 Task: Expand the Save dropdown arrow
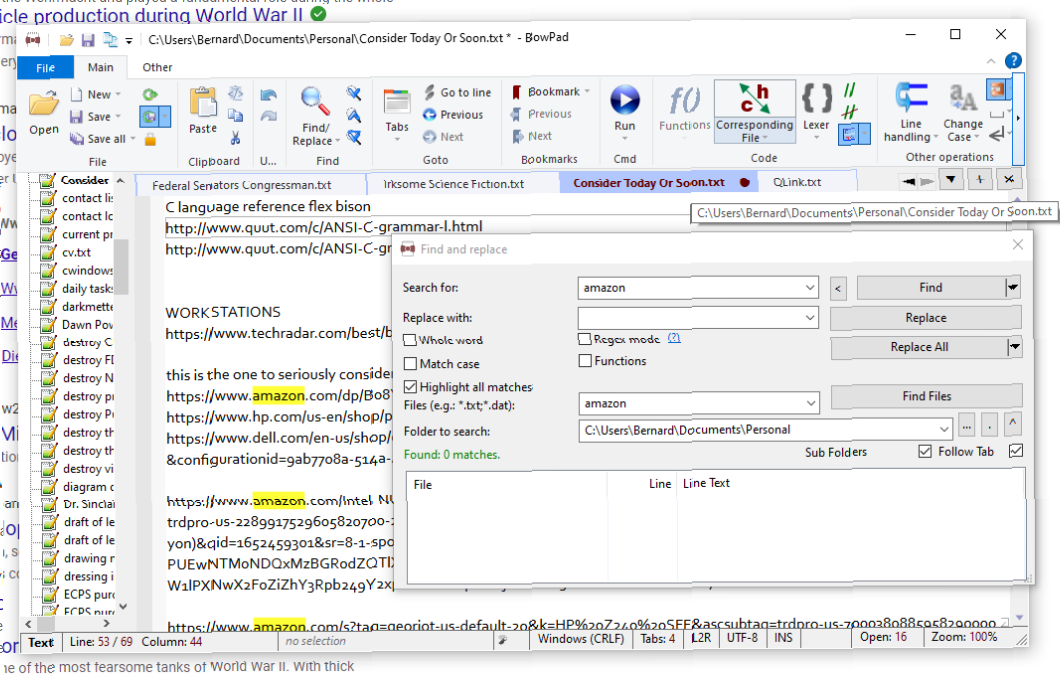tap(118, 115)
